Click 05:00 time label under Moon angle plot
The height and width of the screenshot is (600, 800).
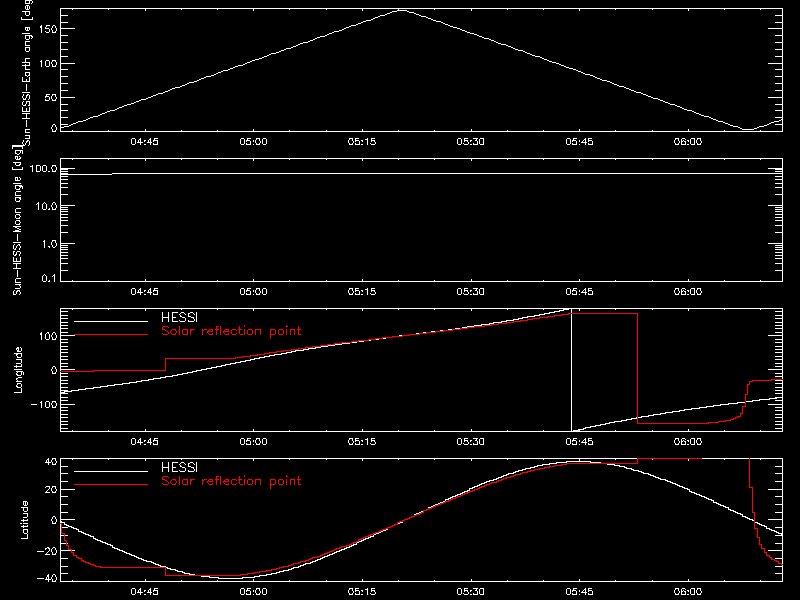click(x=253, y=292)
